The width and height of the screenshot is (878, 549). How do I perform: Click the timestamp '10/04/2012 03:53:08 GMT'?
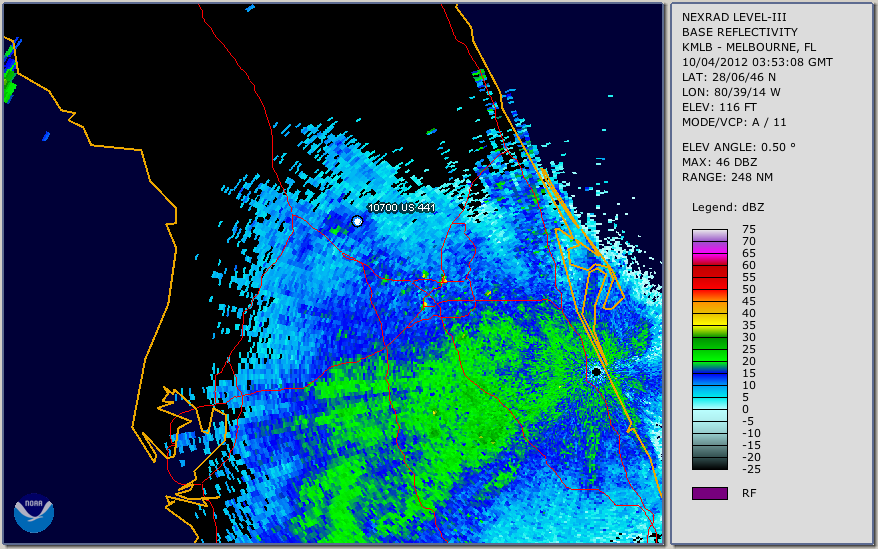tap(757, 62)
